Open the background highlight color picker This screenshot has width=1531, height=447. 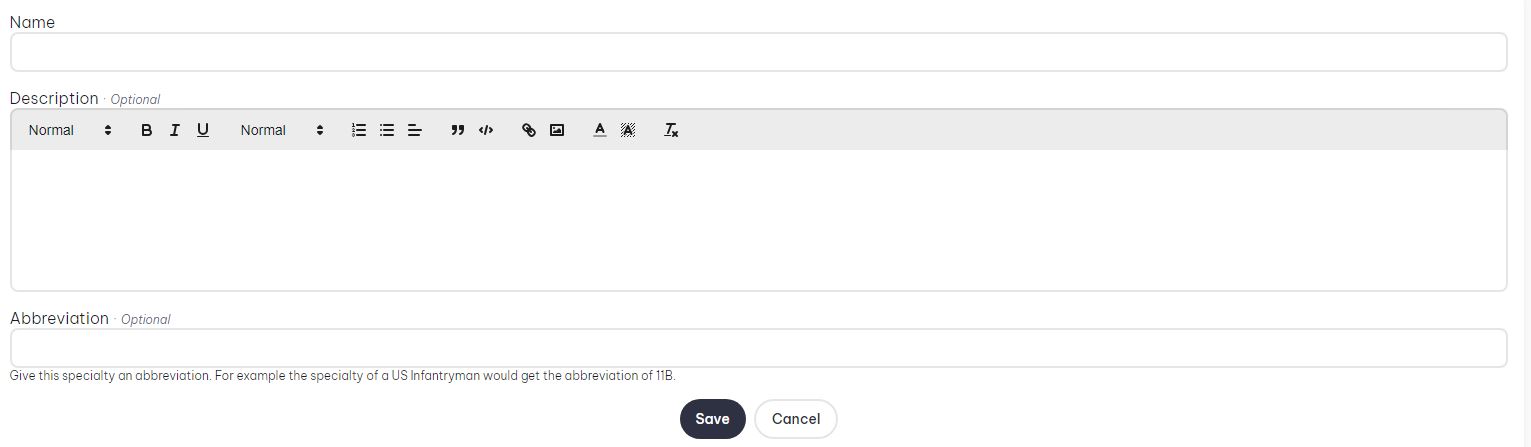pyautogui.click(x=628, y=130)
